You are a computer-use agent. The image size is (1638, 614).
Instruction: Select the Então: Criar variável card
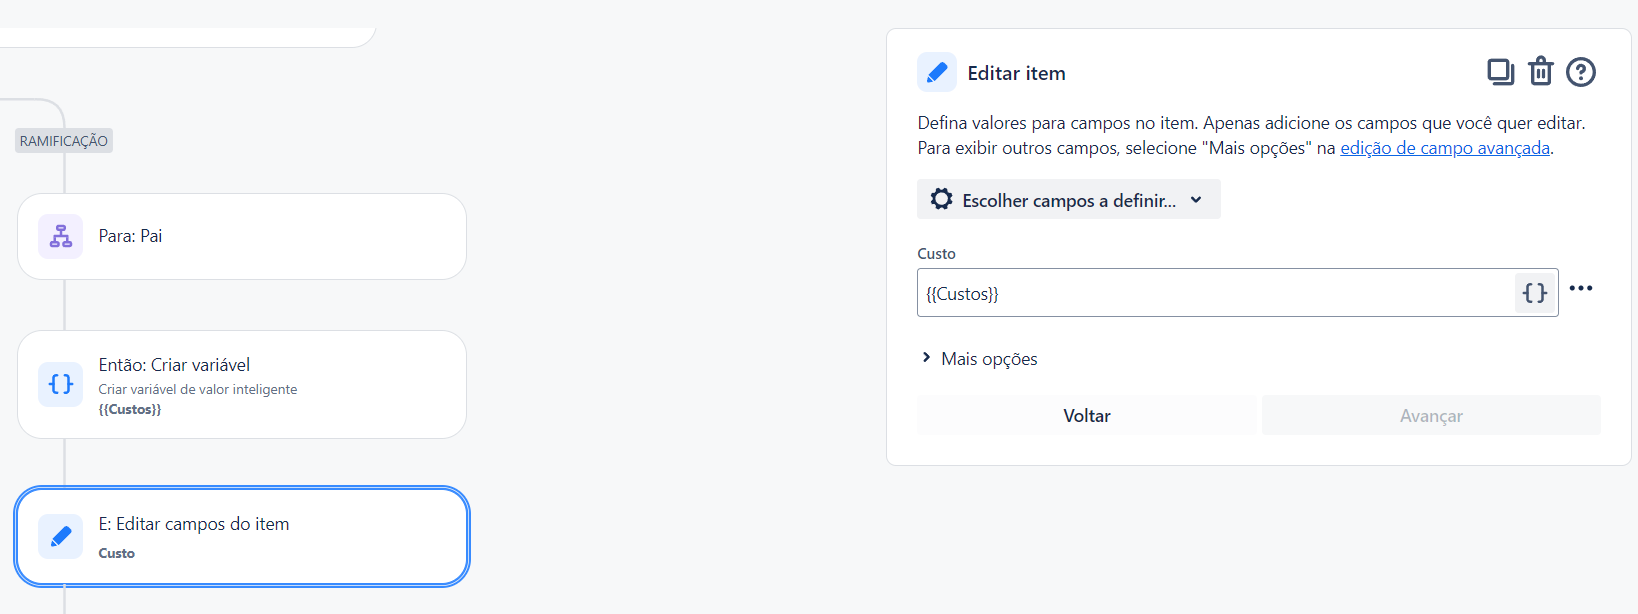(x=242, y=384)
